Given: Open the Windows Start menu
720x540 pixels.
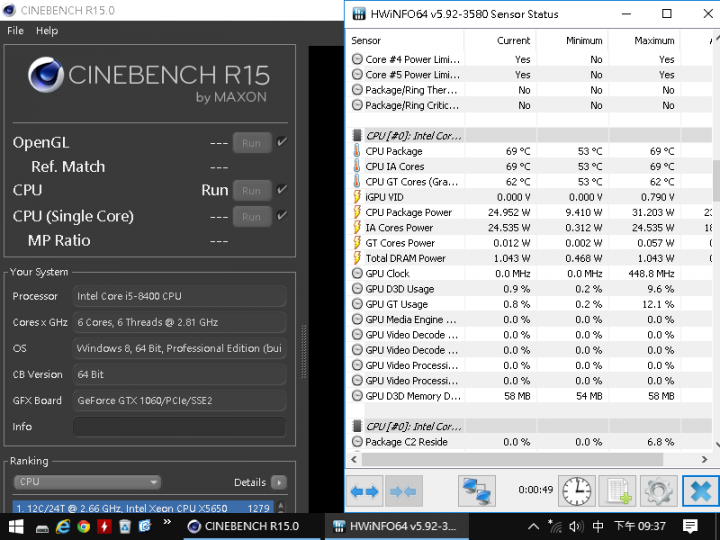Looking at the screenshot, I should [x=16, y=526].
